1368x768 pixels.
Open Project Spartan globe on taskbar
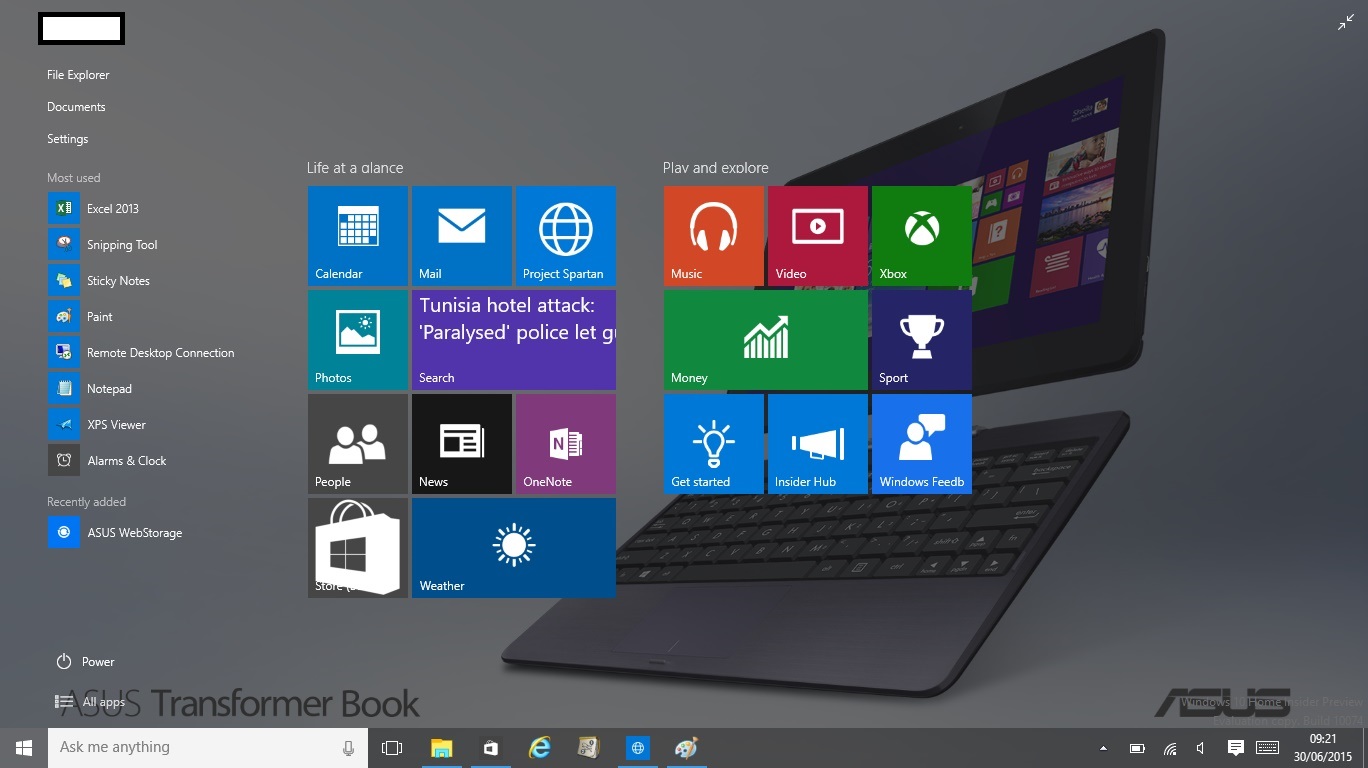tap(637, 748)
